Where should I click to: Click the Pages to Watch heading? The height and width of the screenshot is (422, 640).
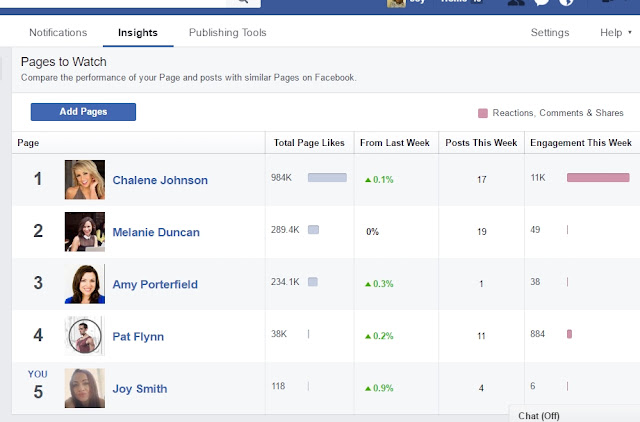click(x=64, y=62)
